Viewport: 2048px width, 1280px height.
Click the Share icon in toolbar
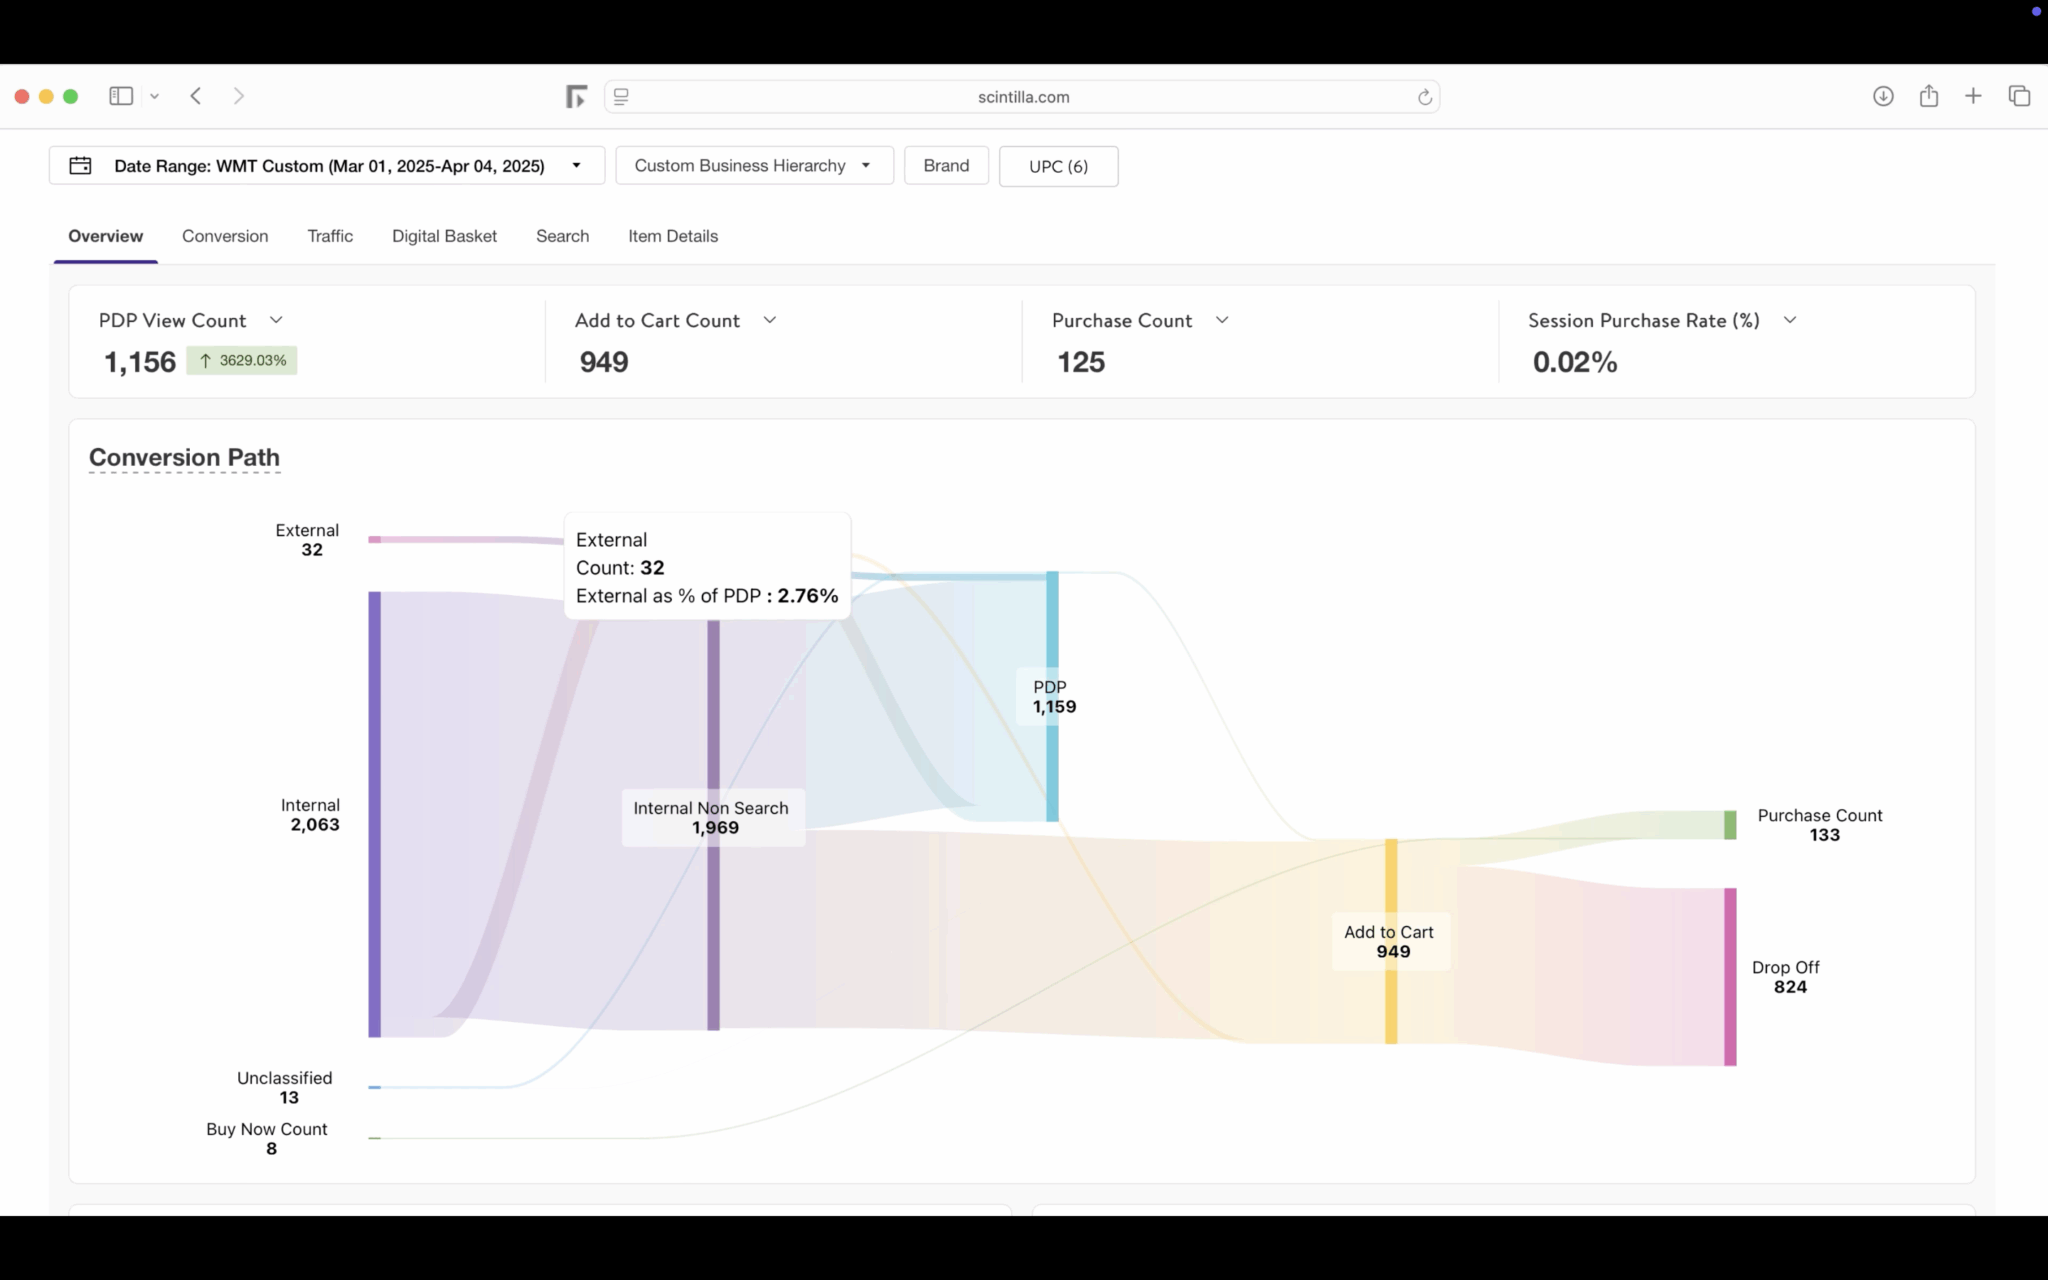point(1929,96)
